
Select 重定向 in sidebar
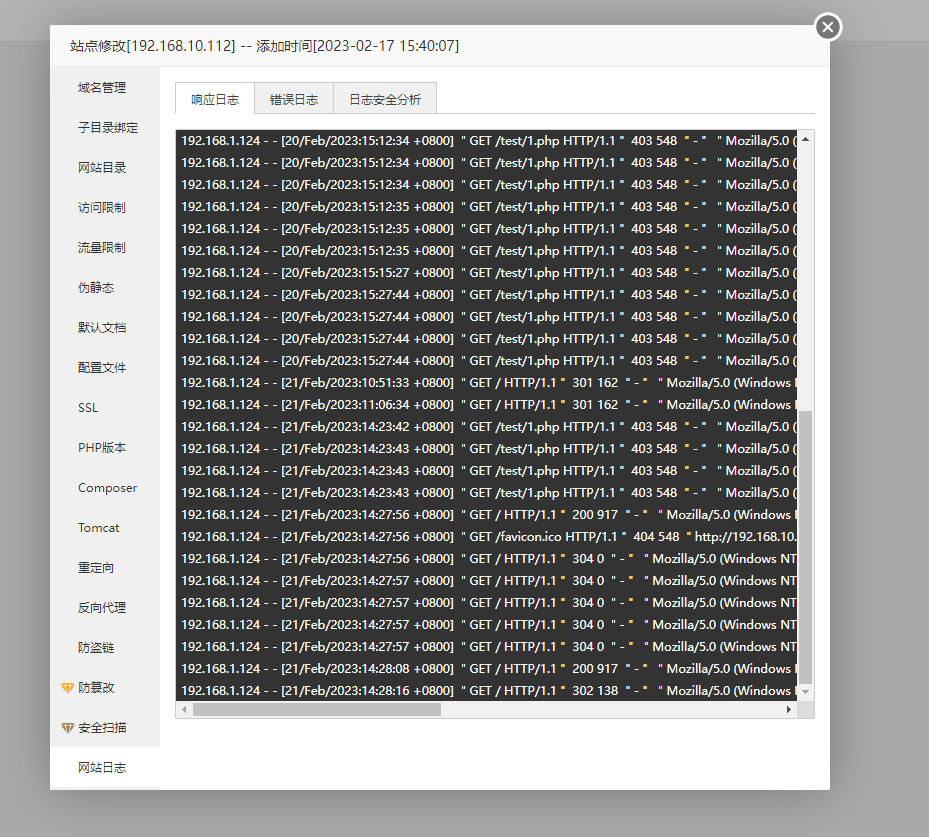(96, 567)
